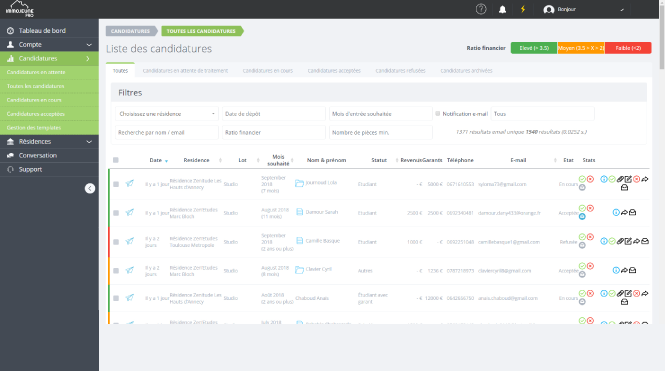Open the notifications bell
This screenshot has width=665, height=371.
503,9
